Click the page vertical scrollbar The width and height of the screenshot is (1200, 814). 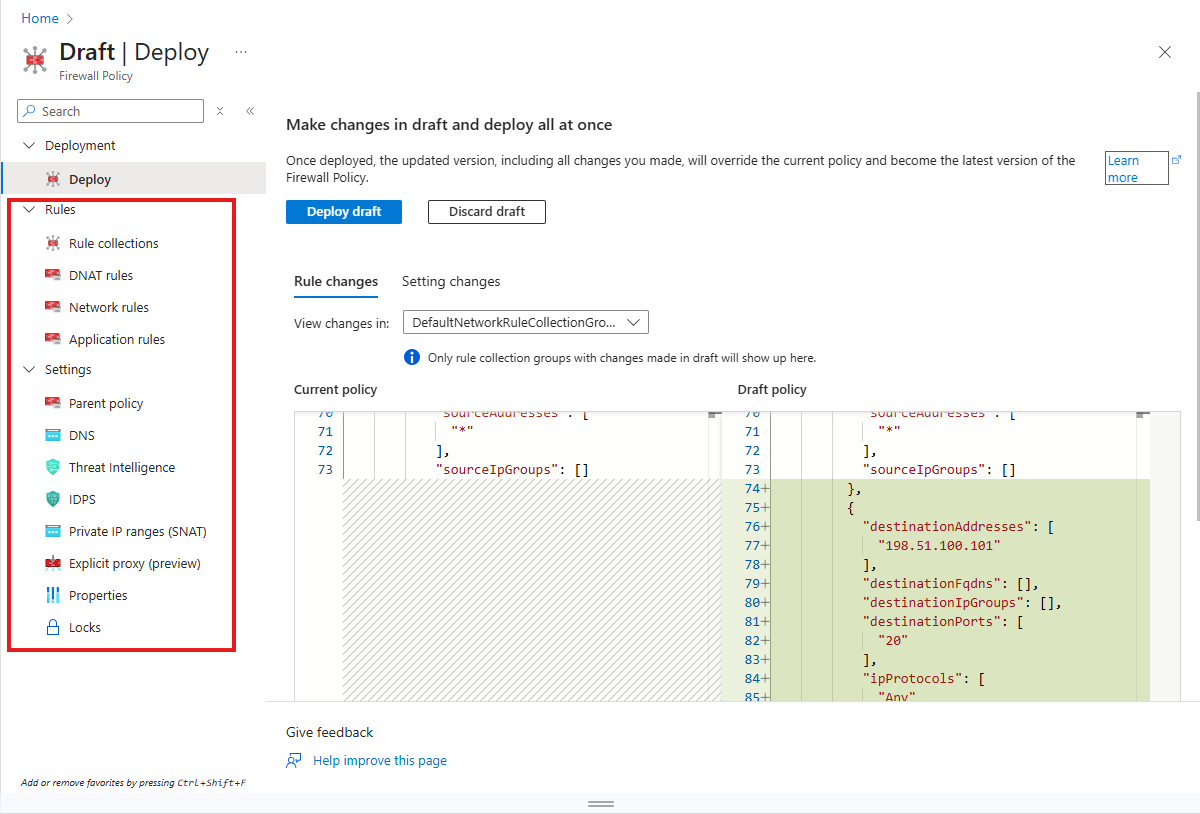[x=1197, y=305]
